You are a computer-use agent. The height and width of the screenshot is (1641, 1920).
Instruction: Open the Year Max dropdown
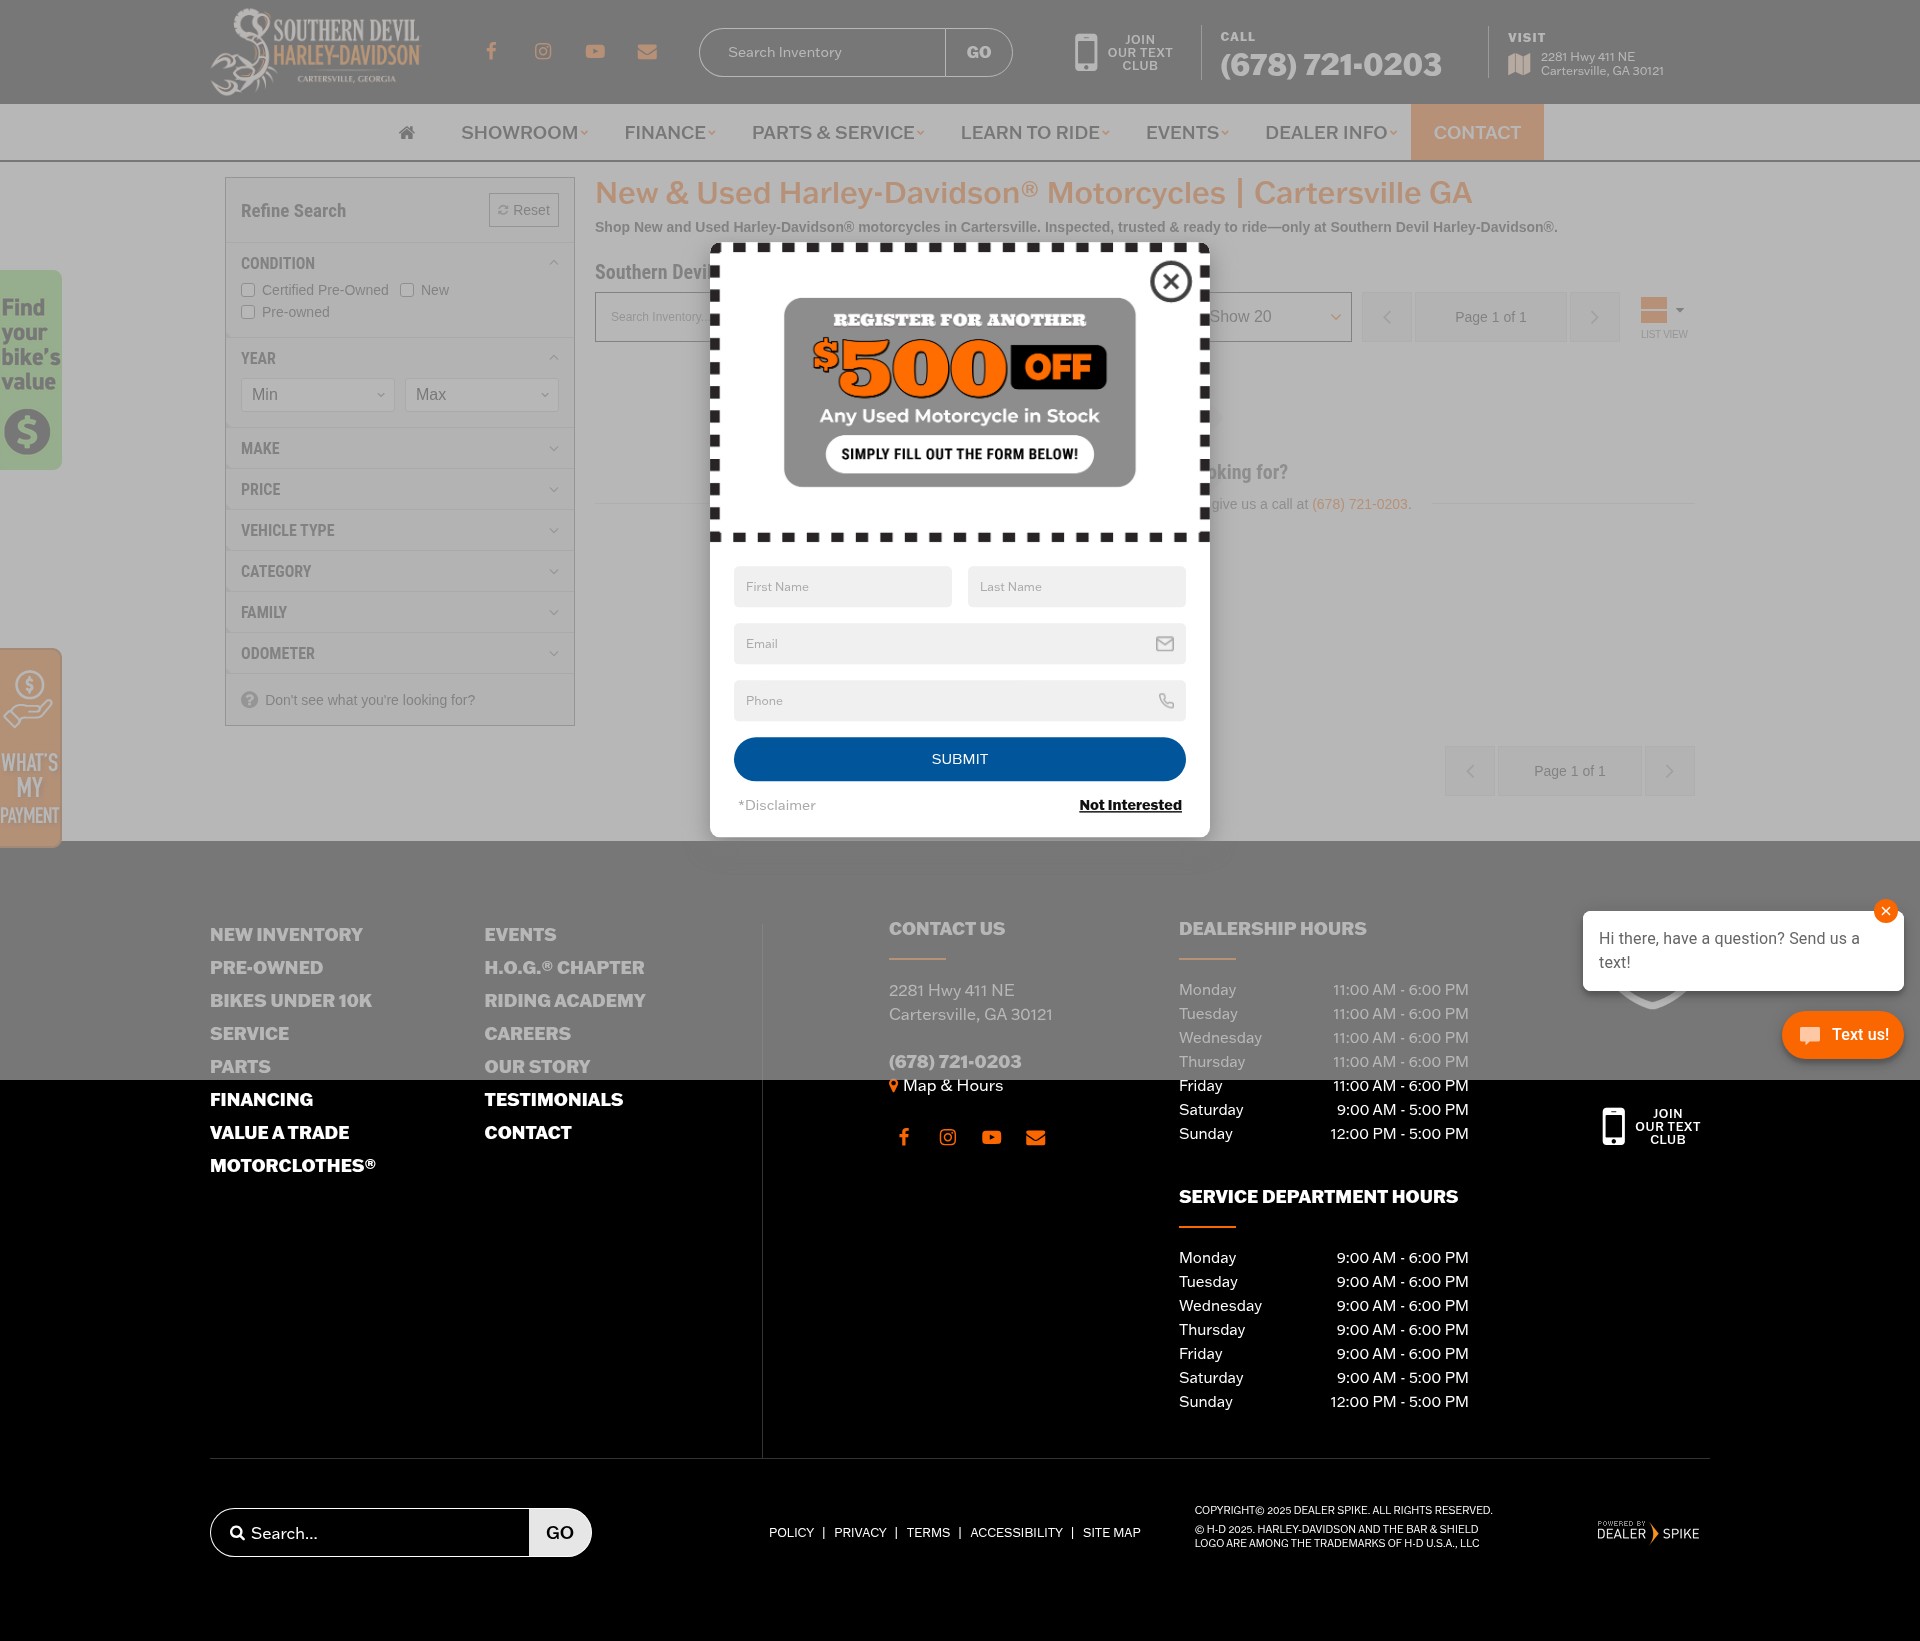482,395
